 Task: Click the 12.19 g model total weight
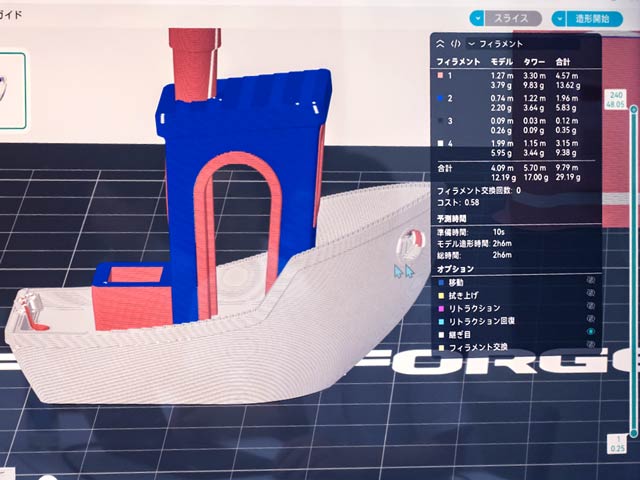(503, 178)
